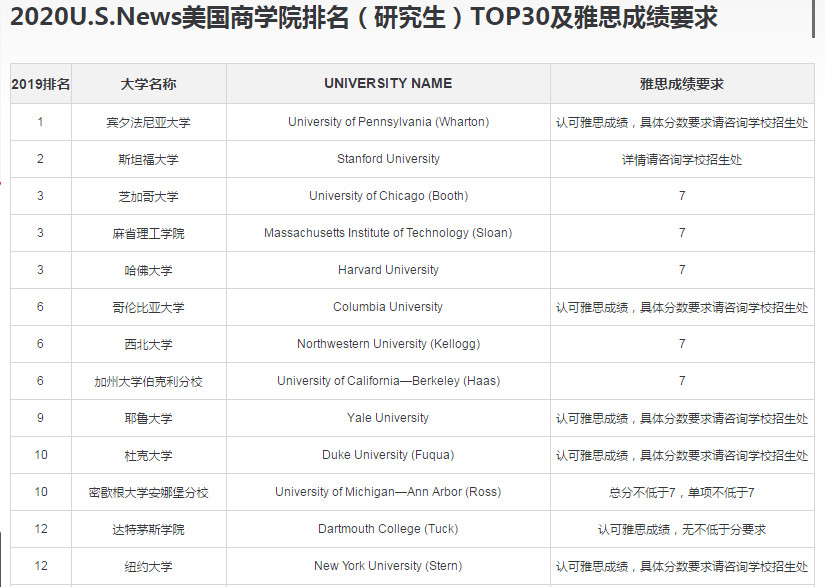Click Duke University (Fuqua)

388,454
